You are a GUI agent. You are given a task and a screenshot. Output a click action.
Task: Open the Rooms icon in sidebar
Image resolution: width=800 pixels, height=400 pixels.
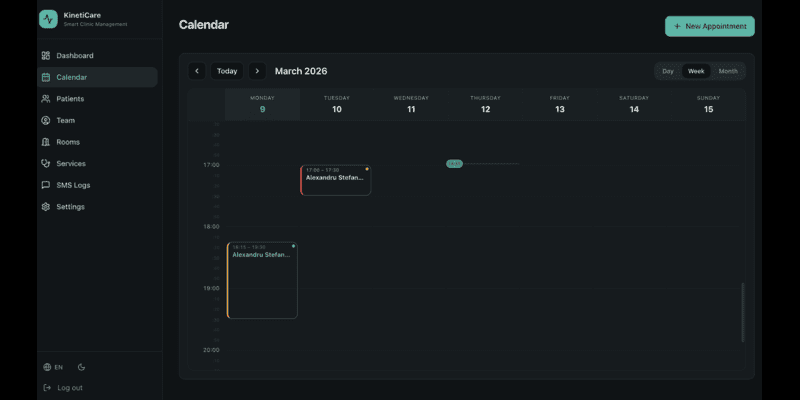point(46,142)
